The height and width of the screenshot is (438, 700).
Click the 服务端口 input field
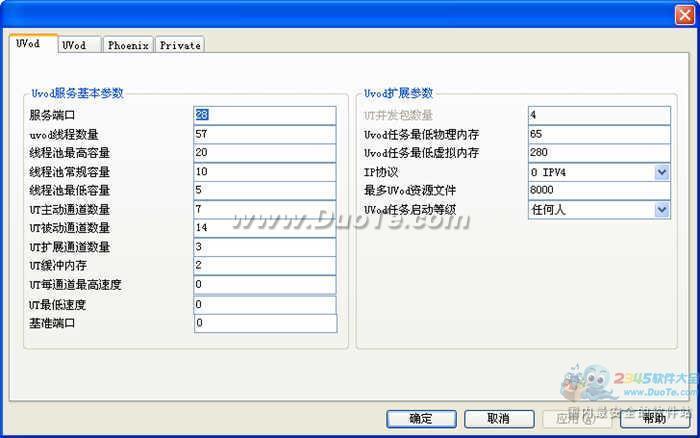pyautogui.click(x=265, y=115)
